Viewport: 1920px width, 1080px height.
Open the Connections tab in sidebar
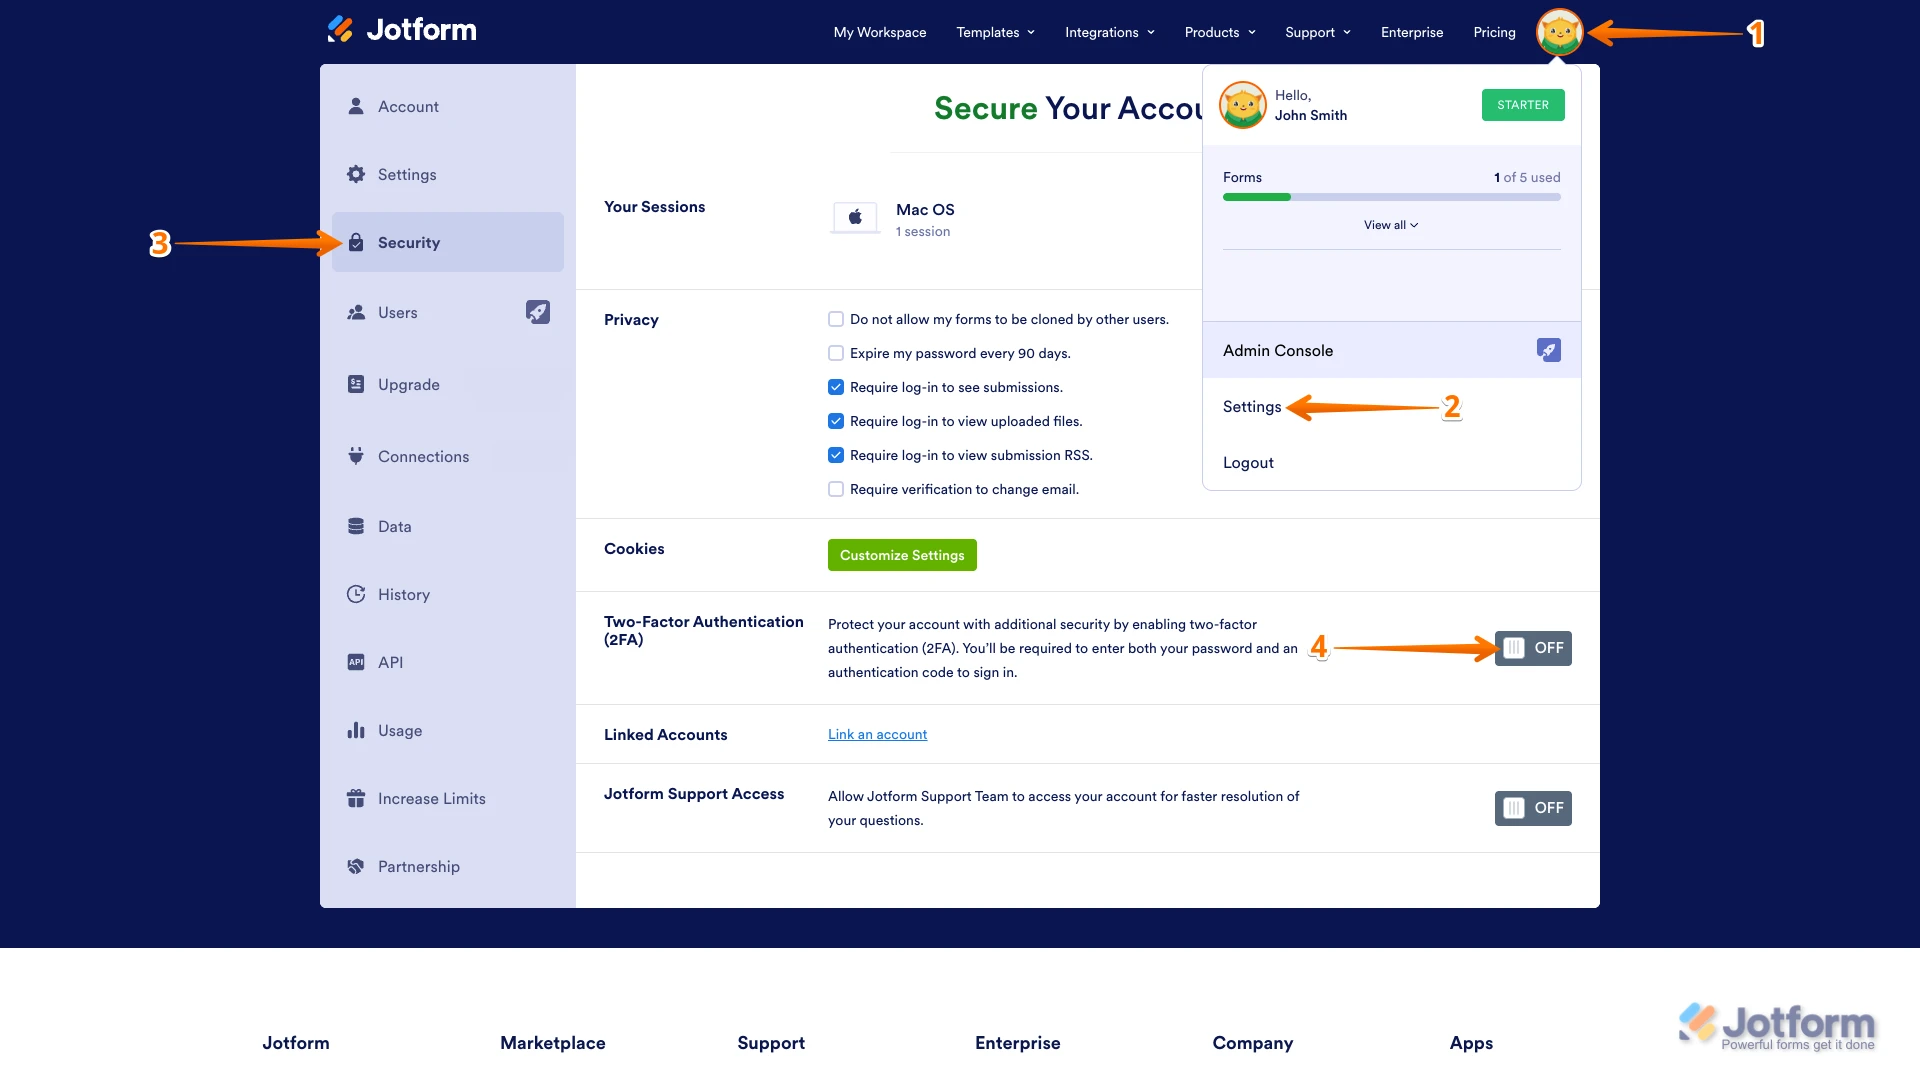(x=447, y=456)
